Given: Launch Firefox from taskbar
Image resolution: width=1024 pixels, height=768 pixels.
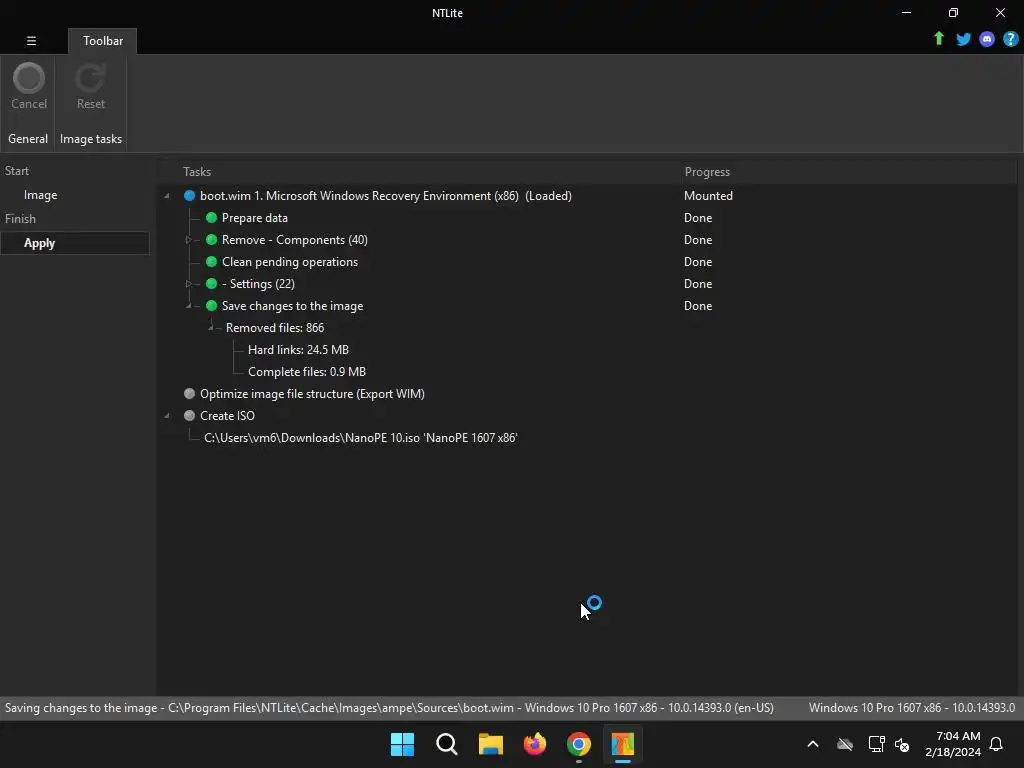Looking at the screenshot, I should tap(535, 744).
